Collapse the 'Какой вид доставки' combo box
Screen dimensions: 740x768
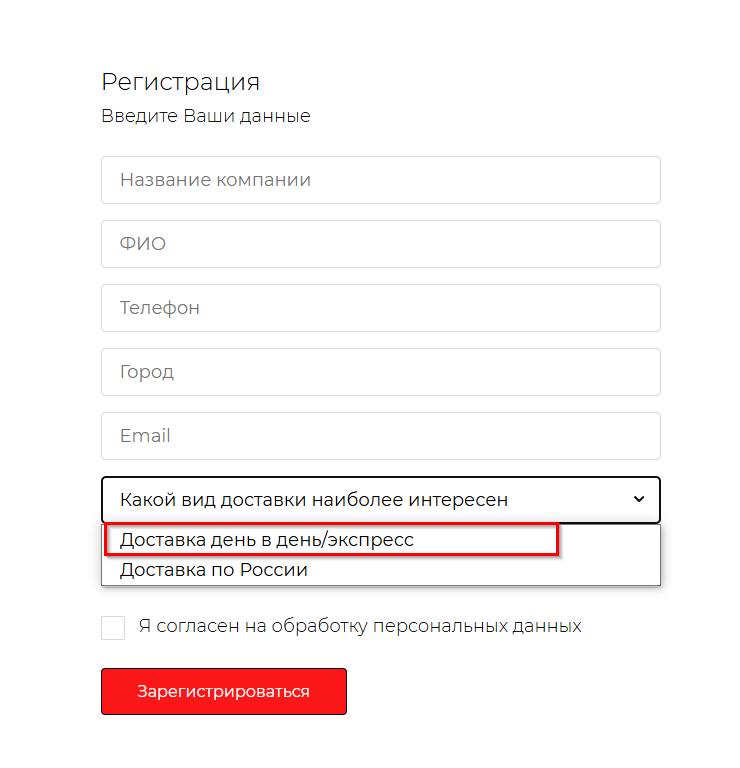pos(380,500)
